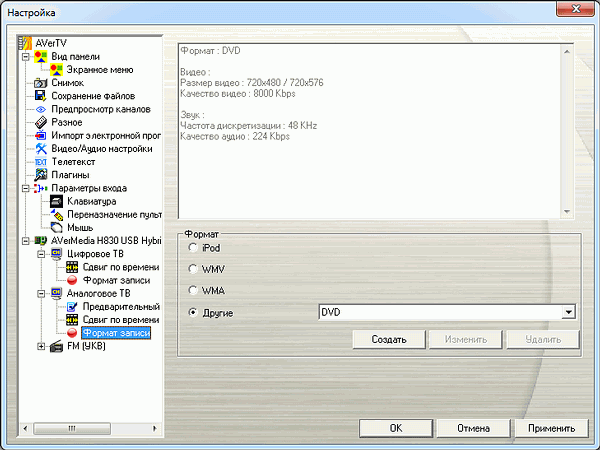The width and height of the screenshot is (600, 450).
Task: Select Телетекст in the tree
Action: pos(73,162)
